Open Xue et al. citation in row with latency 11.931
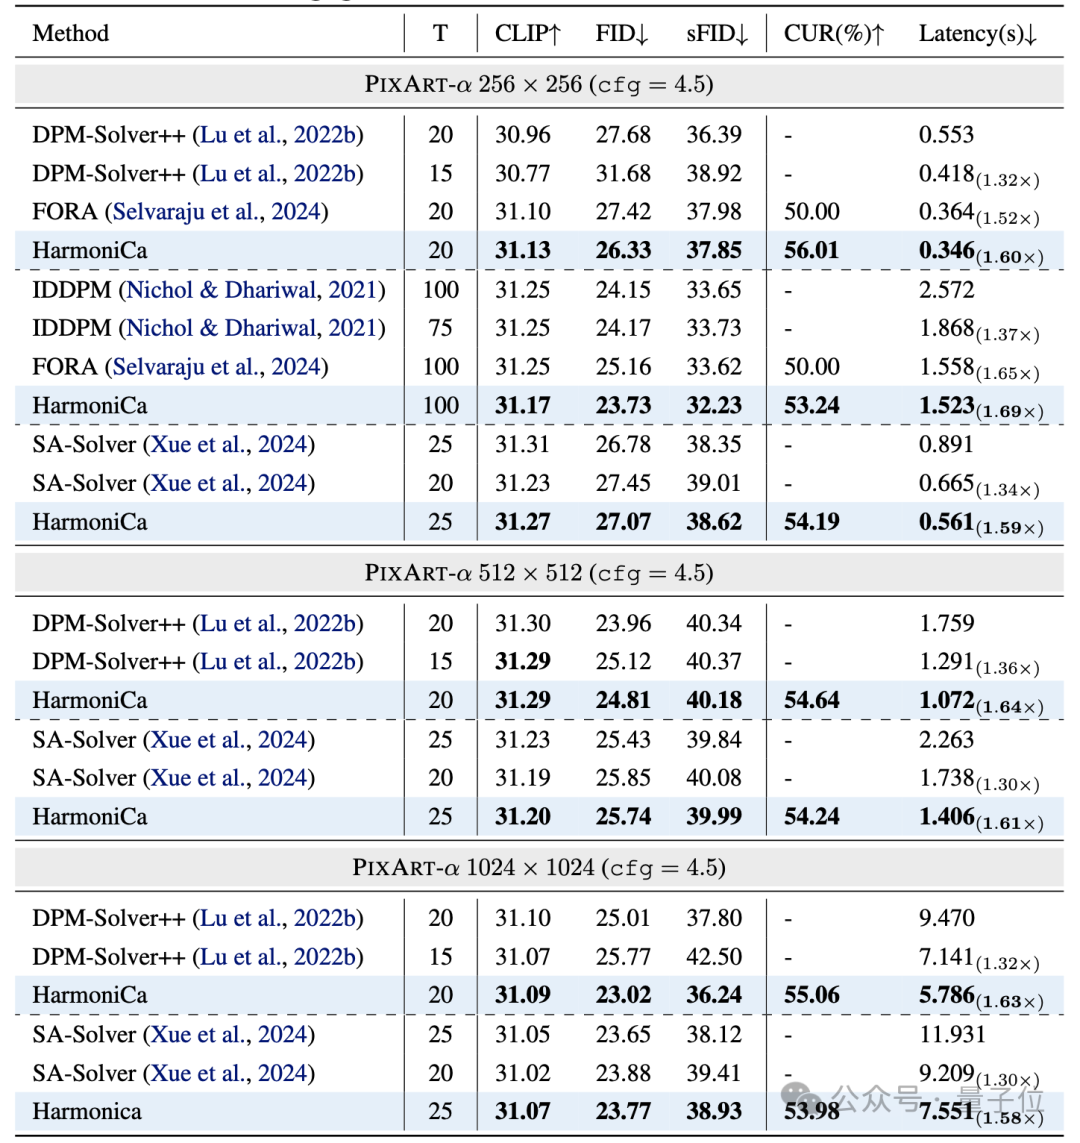1080x1143 pixels. coord(231,1034)
